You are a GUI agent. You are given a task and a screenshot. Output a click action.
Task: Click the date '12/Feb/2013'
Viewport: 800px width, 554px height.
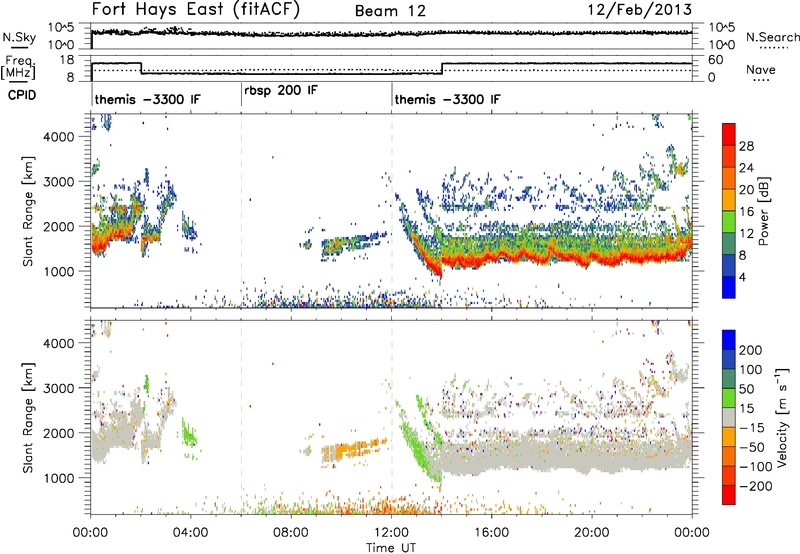(640, 9)
